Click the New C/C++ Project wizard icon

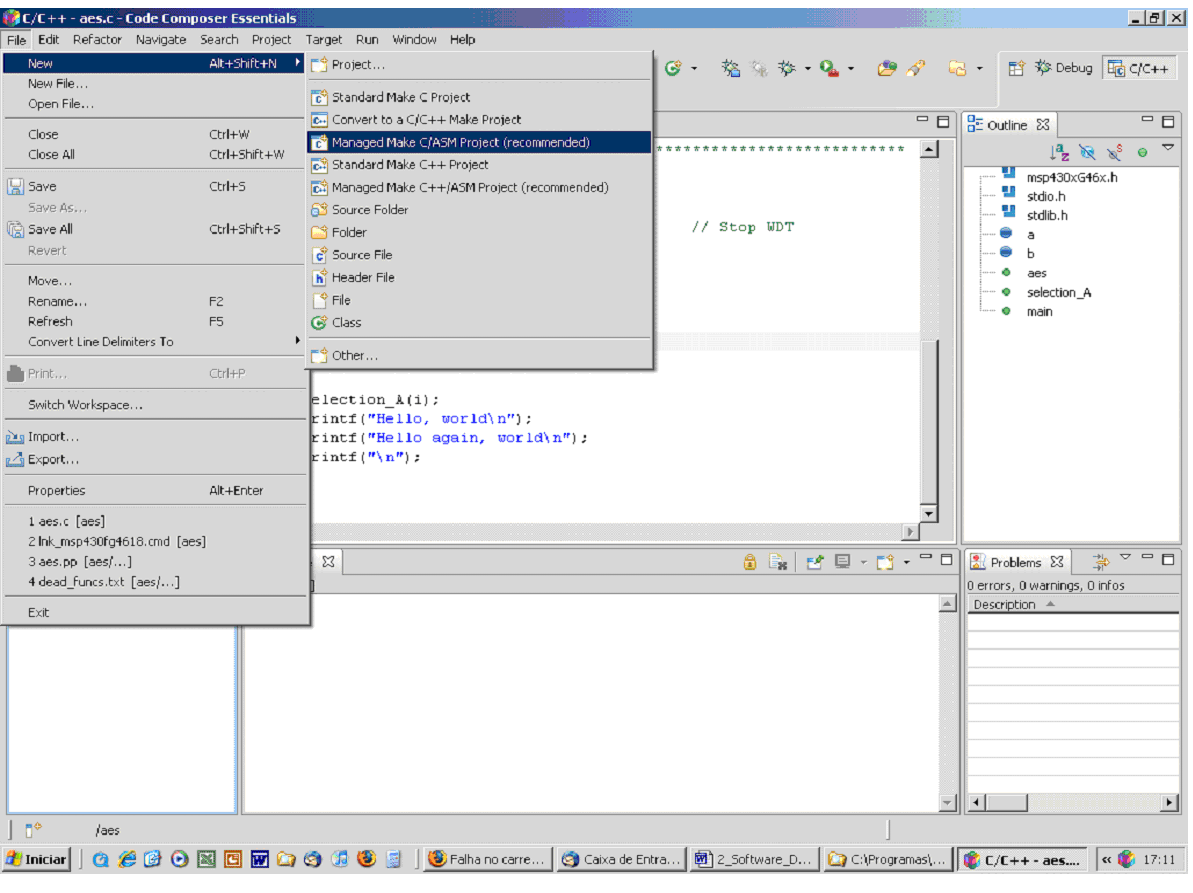(x=672, y=67)
